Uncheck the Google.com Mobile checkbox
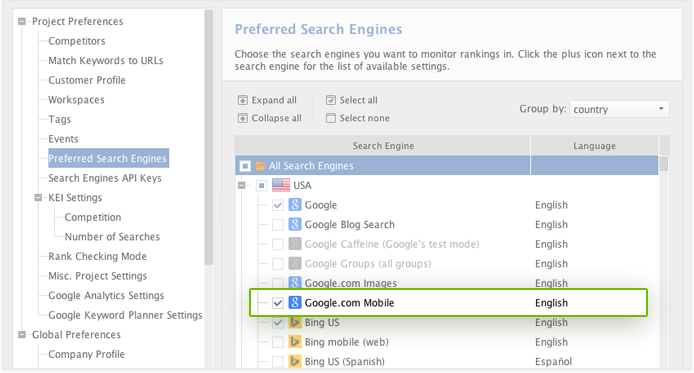The width and height of the screenshot is (694, 373). pyautogui.click(x=278, y=303)
